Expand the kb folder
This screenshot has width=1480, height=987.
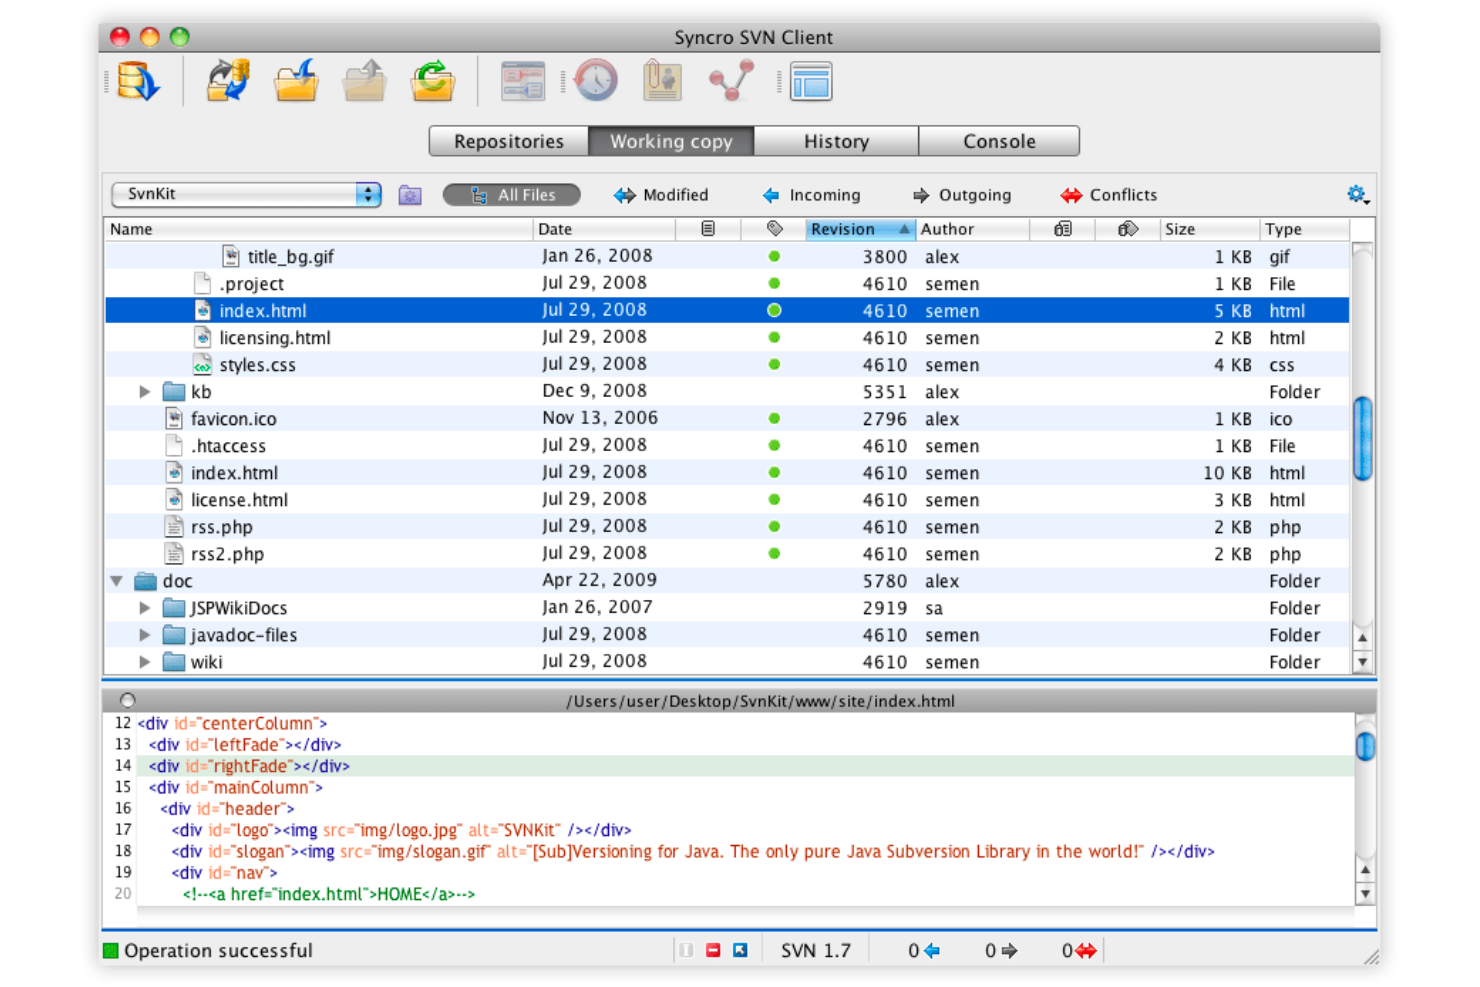145,391
